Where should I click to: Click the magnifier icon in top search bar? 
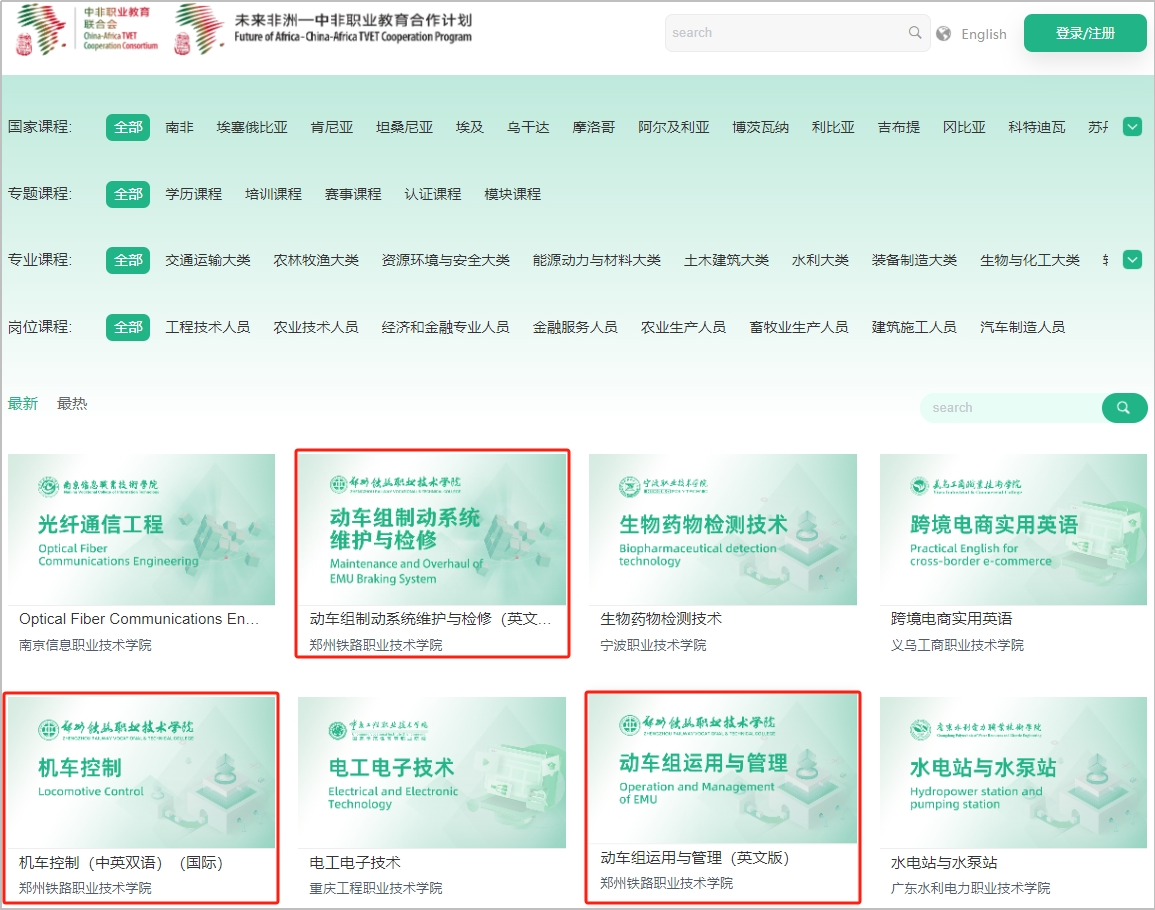pos(915,33)
